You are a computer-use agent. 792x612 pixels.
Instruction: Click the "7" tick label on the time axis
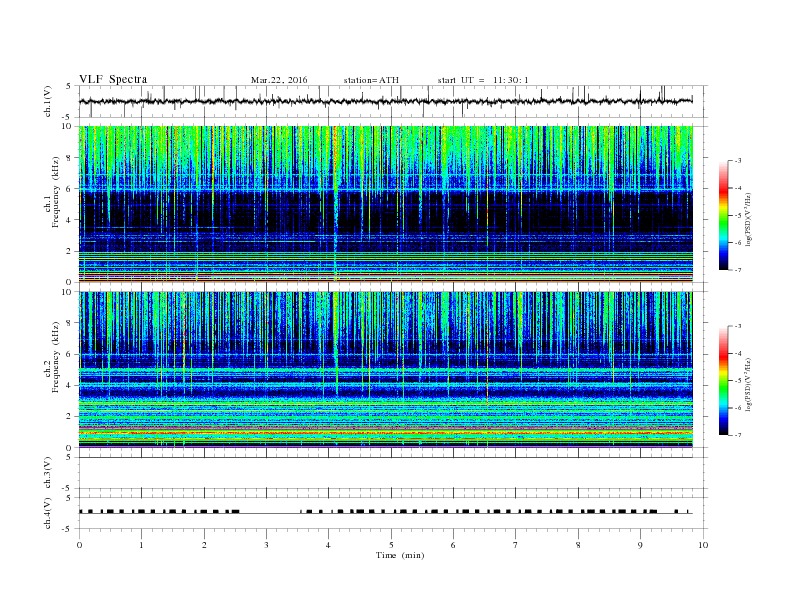click(516, 545)
